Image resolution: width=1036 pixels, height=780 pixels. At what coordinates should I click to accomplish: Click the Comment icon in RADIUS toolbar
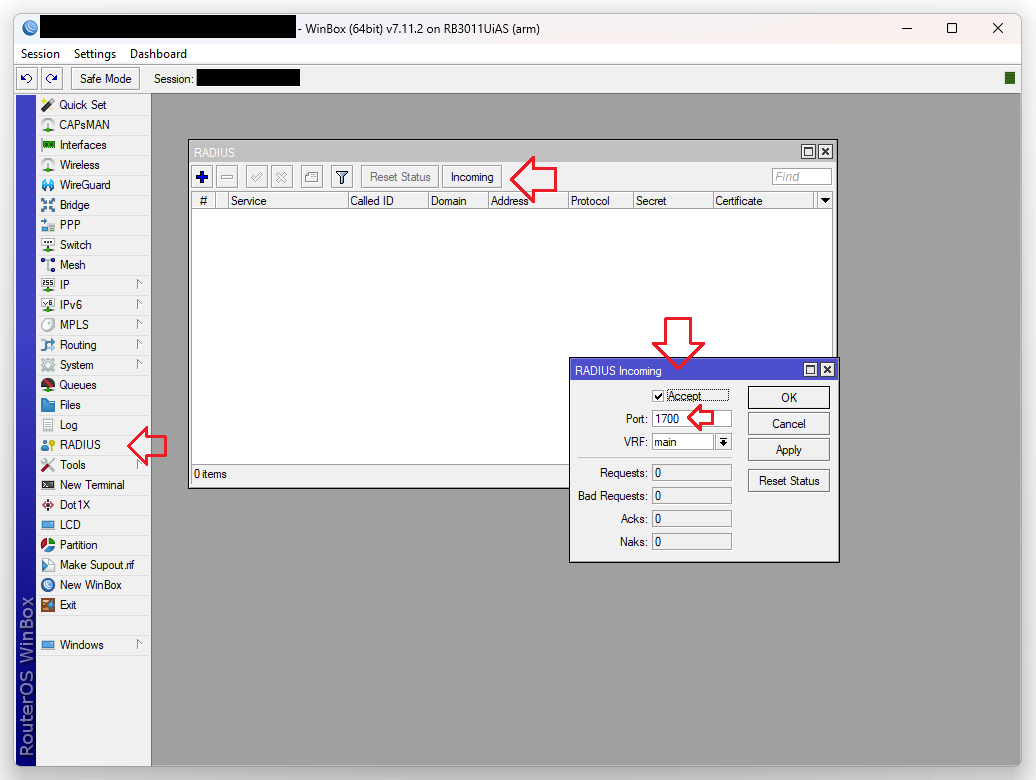coord(311,177)
